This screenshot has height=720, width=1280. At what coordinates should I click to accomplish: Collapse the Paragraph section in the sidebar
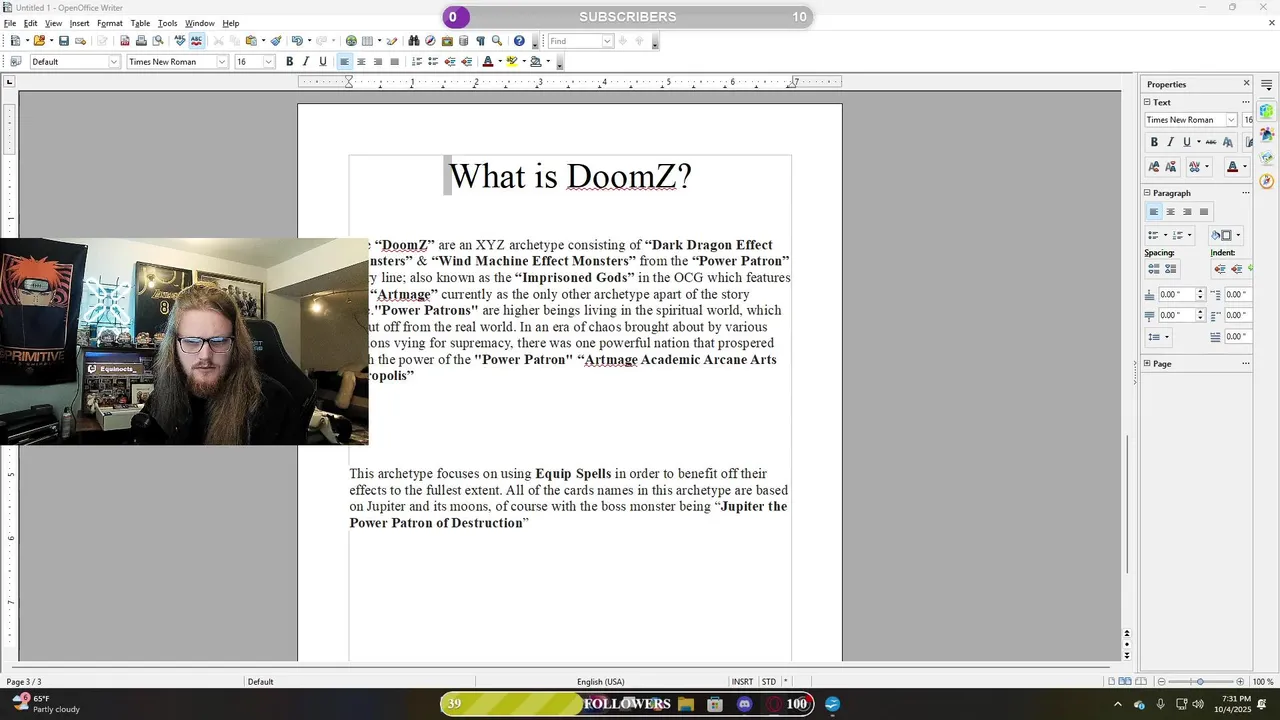coord(1147,193)
